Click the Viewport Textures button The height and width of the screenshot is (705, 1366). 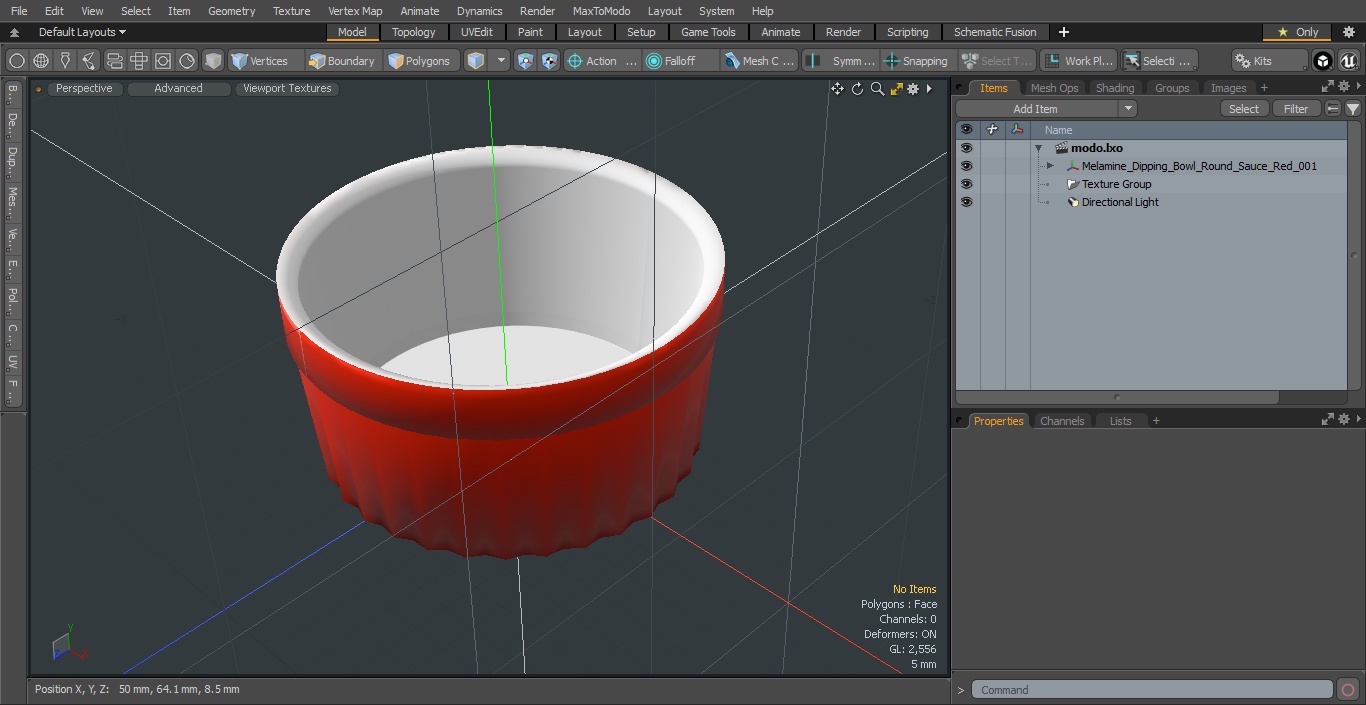287,89
